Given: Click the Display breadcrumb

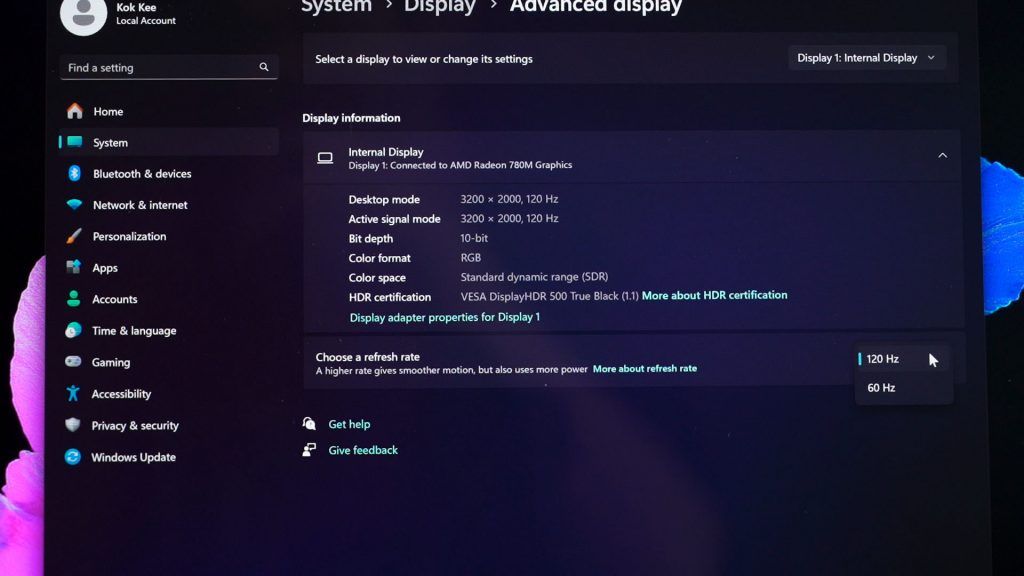Looking at the screenshot, I should point(440,7).
